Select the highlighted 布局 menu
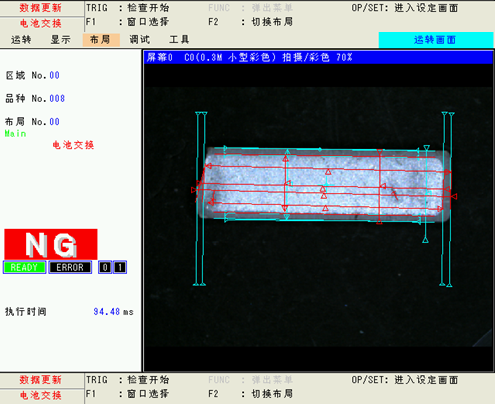The height and width of the screenshot is (413, 495). pos(101,40)
